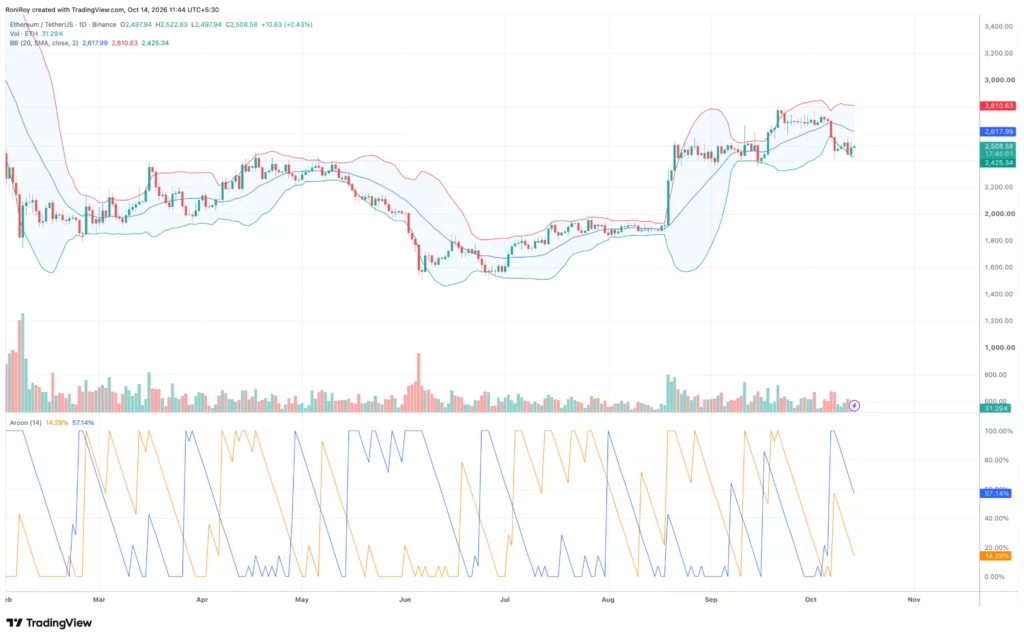Click the high value H2,522.63

171,25
